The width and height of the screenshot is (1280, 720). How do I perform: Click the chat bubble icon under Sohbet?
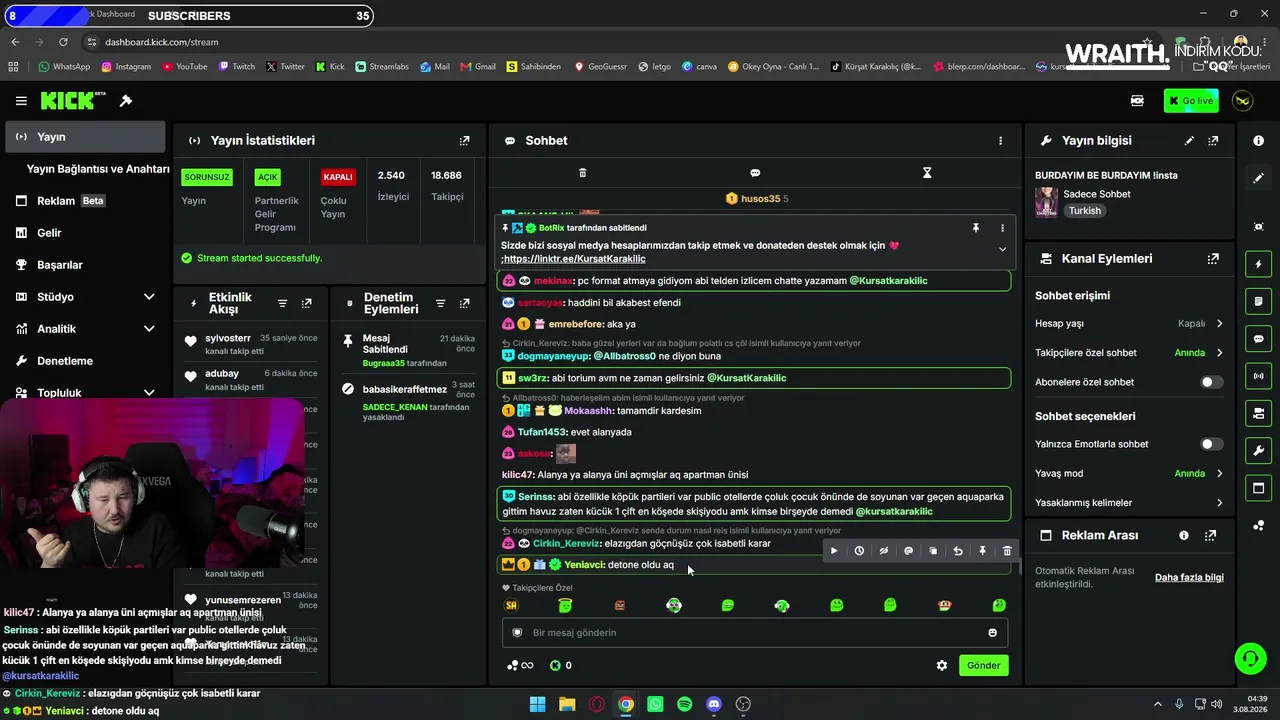click(x=755, y=173)
